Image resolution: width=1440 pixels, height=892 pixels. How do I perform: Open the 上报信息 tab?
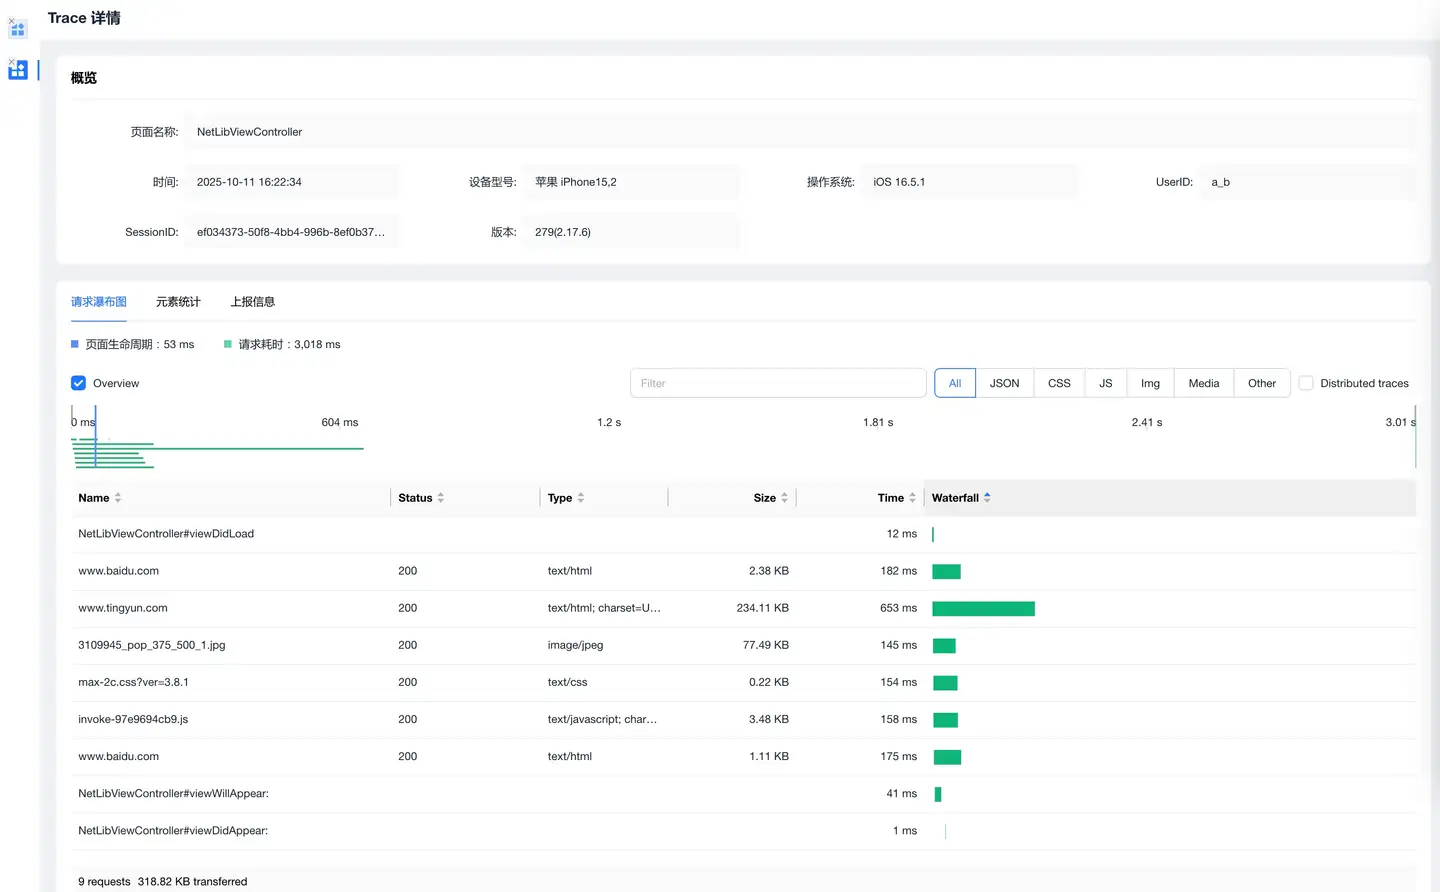(x=253, y=302)
